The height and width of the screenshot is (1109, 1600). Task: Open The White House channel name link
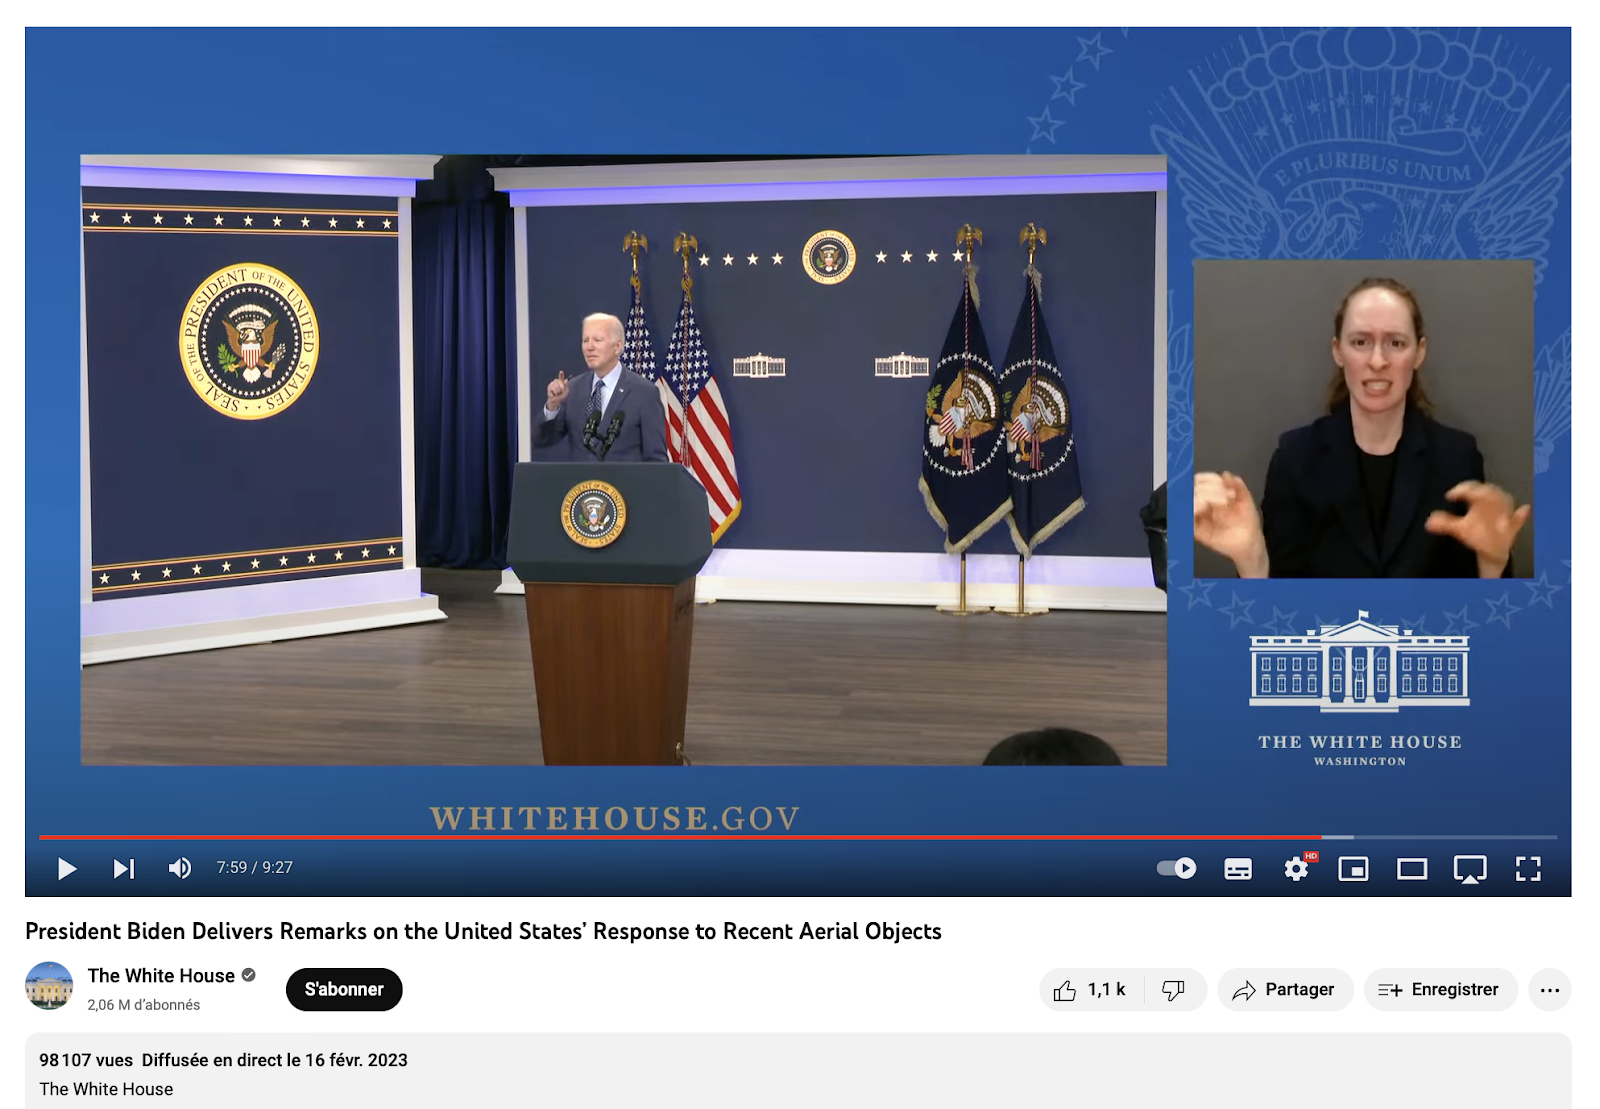(161, 975)
